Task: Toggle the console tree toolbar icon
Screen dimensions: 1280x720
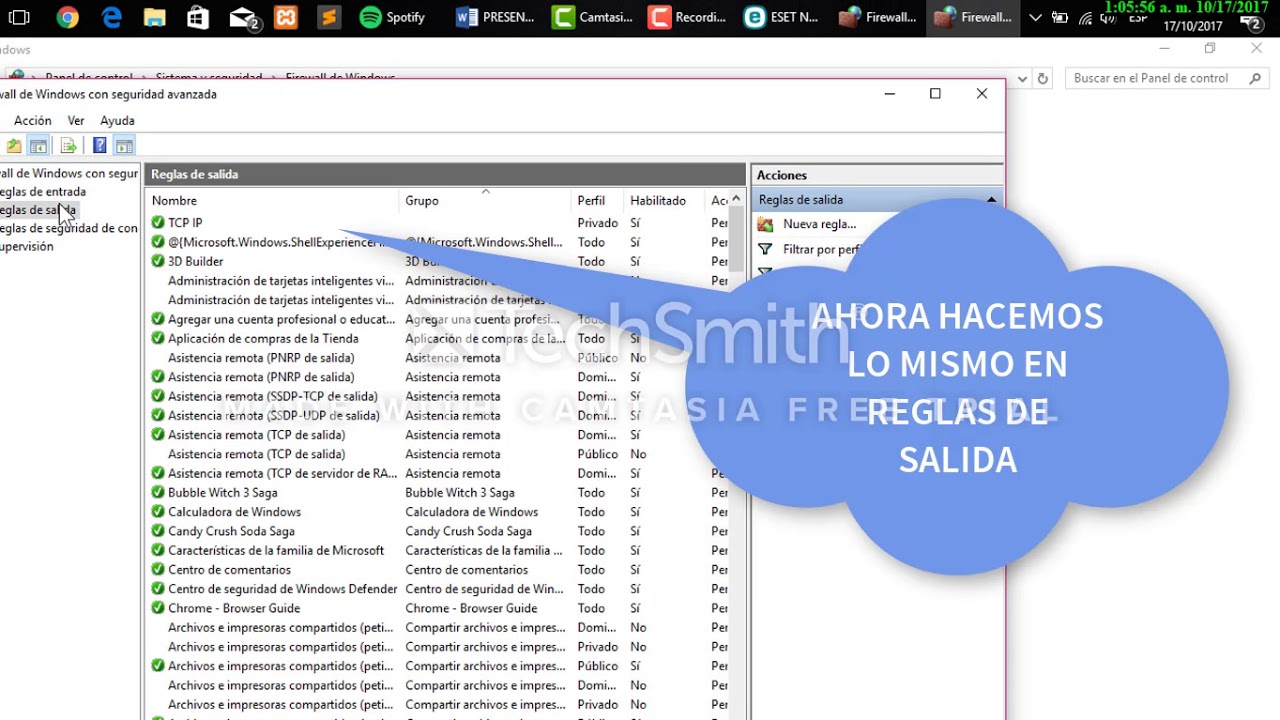Action: [38, 146]
